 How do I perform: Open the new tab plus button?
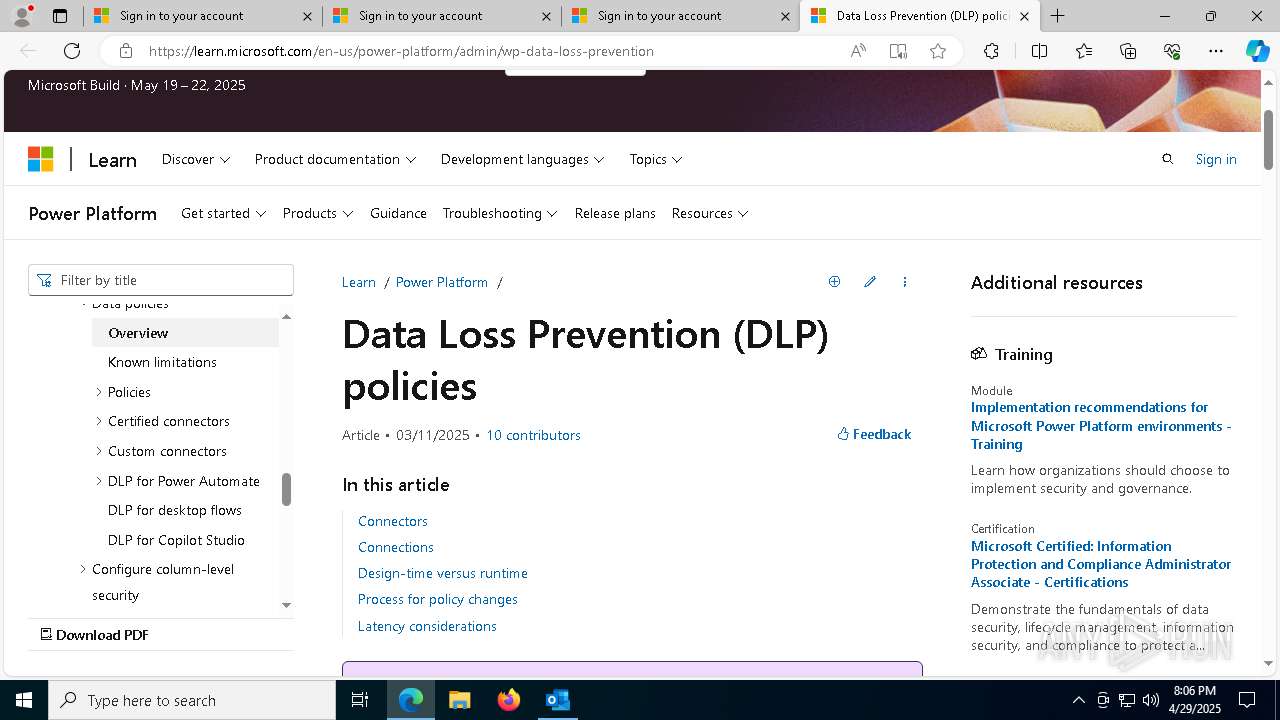(1057, 16)
